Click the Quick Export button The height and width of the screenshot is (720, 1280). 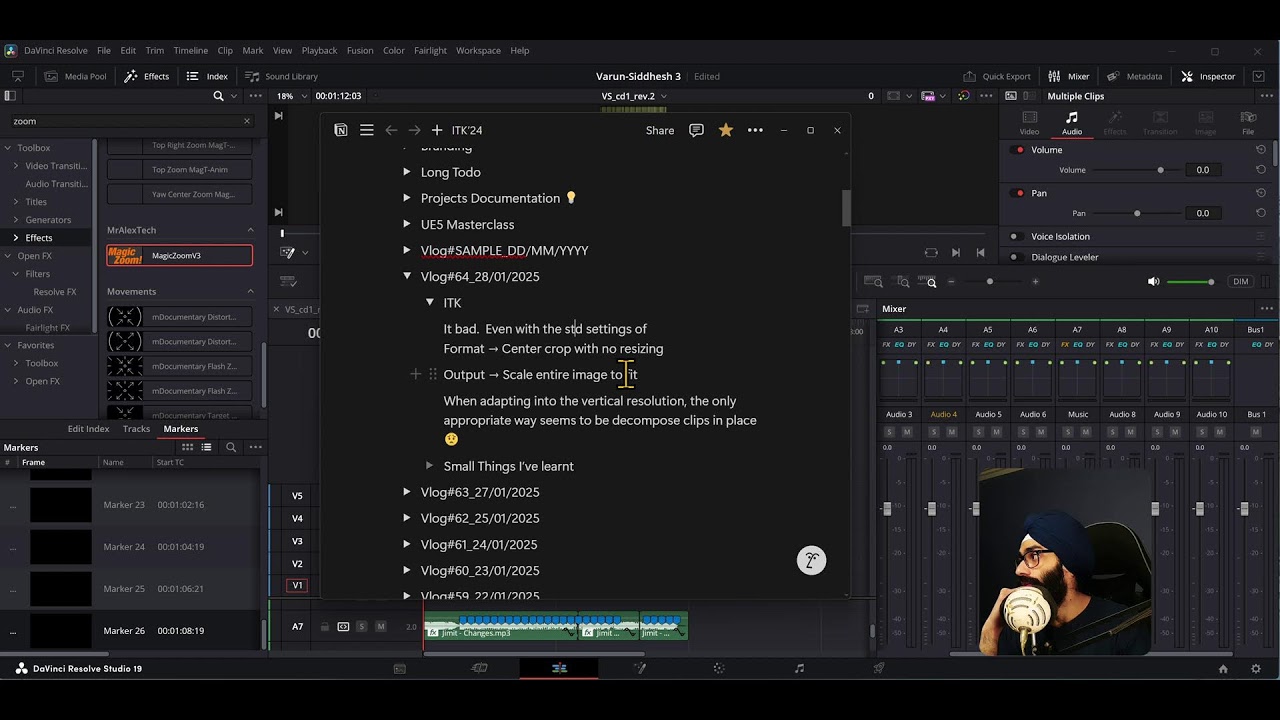tap(996, 76)
